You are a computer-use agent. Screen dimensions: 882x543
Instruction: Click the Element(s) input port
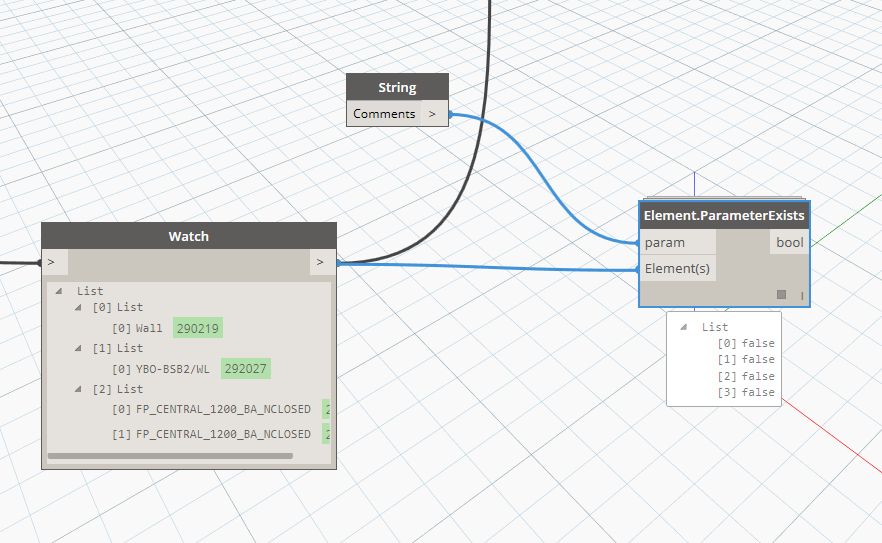pyautogui.click(x=678, y=268)
